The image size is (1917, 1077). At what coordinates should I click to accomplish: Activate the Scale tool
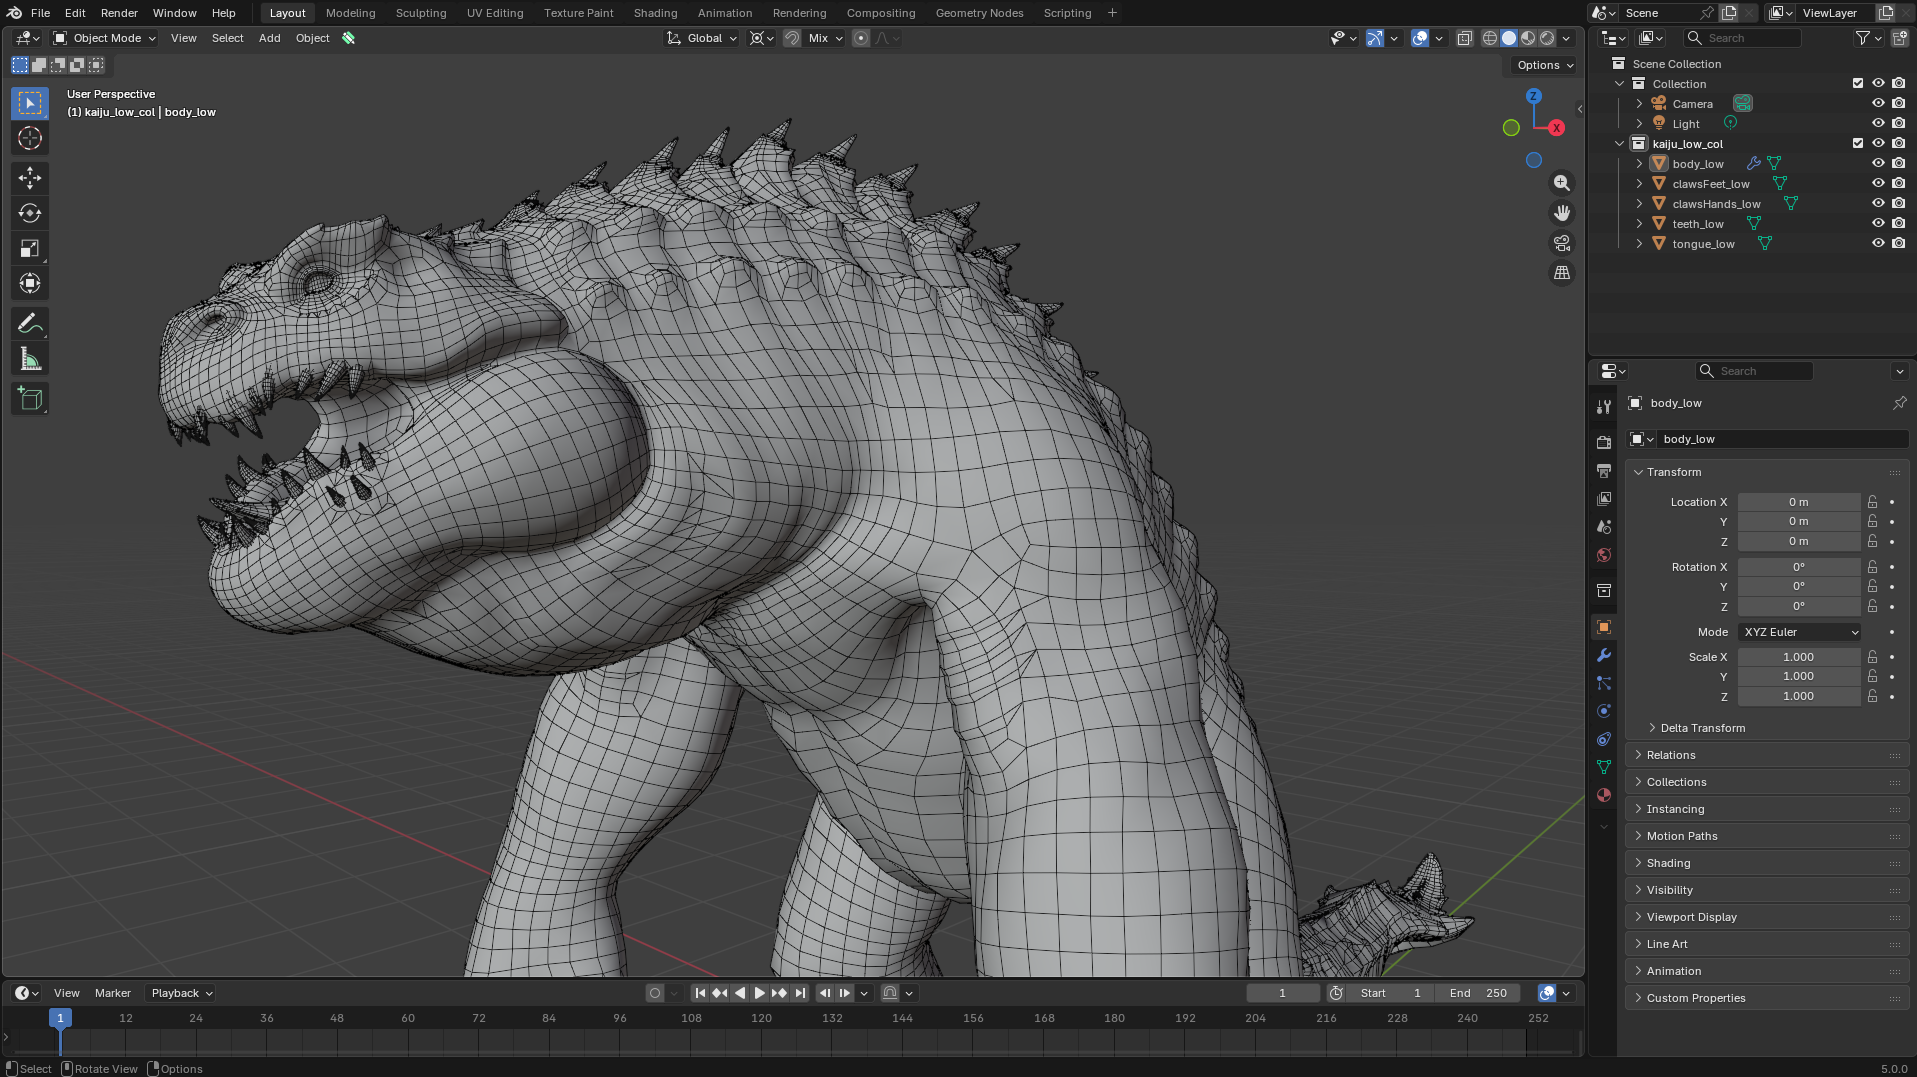[30, 249]
